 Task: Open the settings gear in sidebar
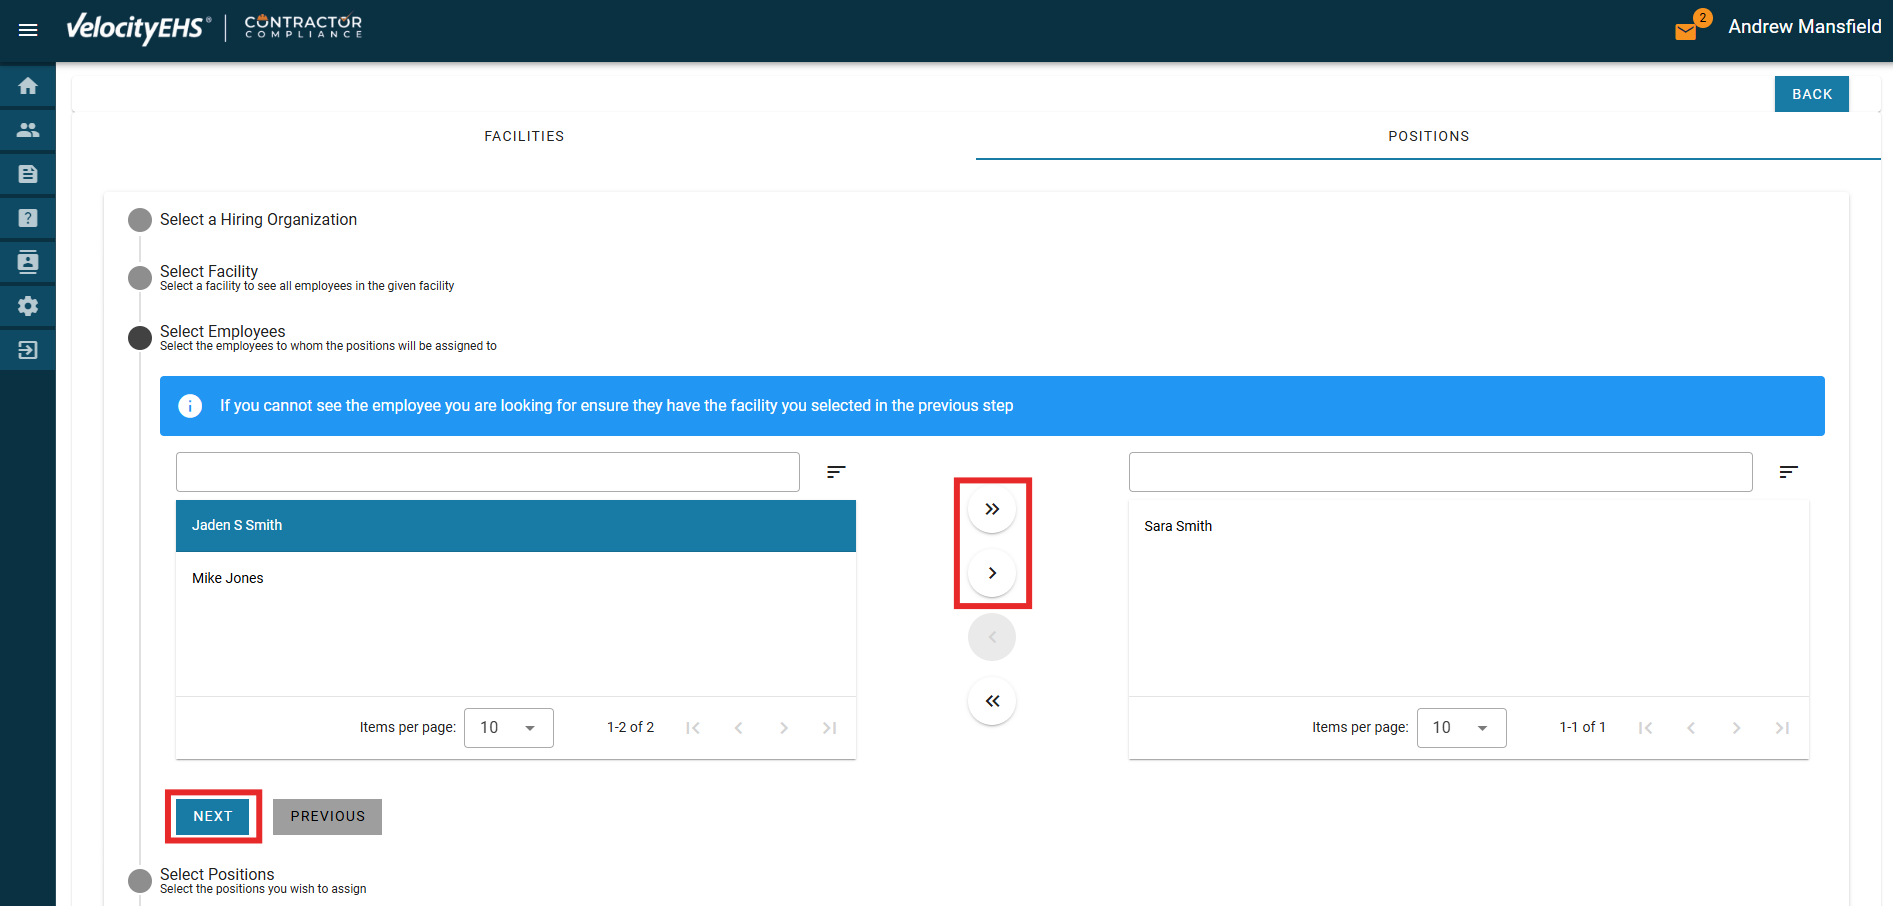(28, 306)
